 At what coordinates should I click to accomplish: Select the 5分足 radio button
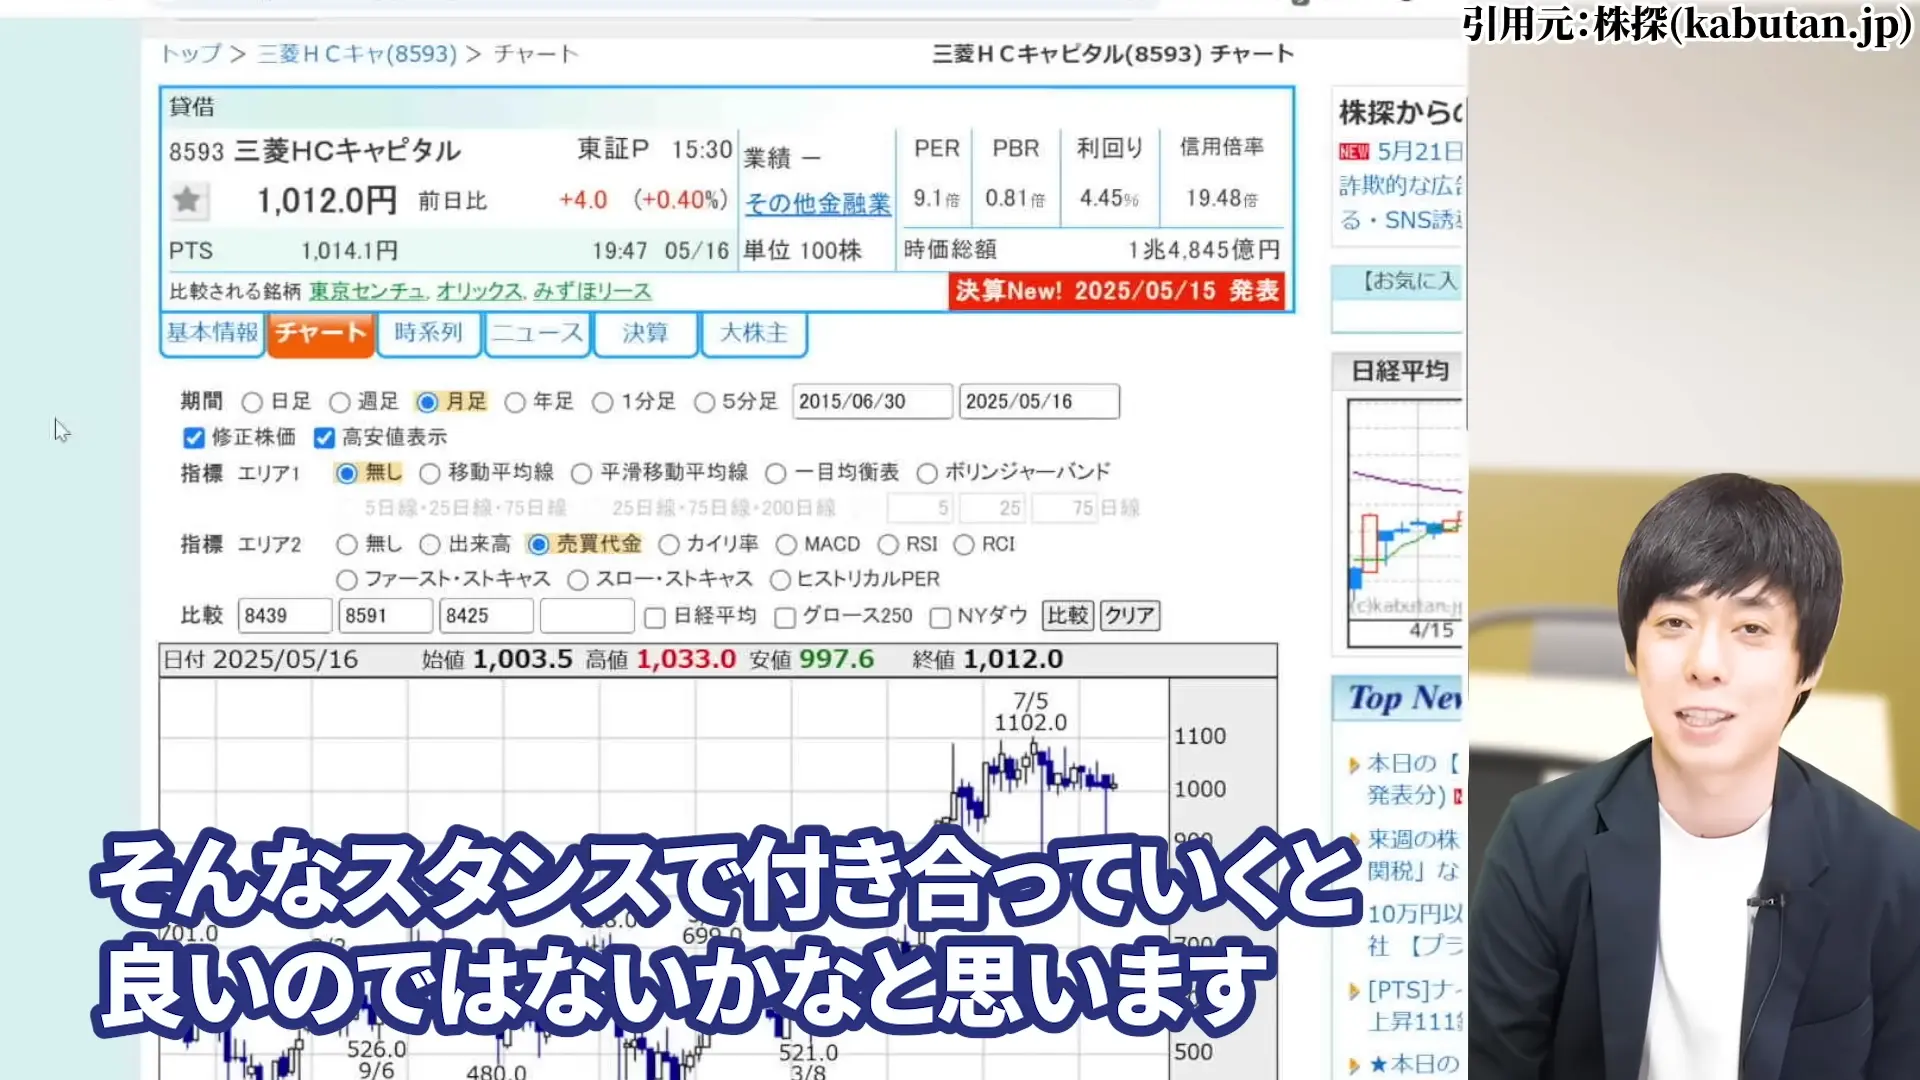[704, 402]
